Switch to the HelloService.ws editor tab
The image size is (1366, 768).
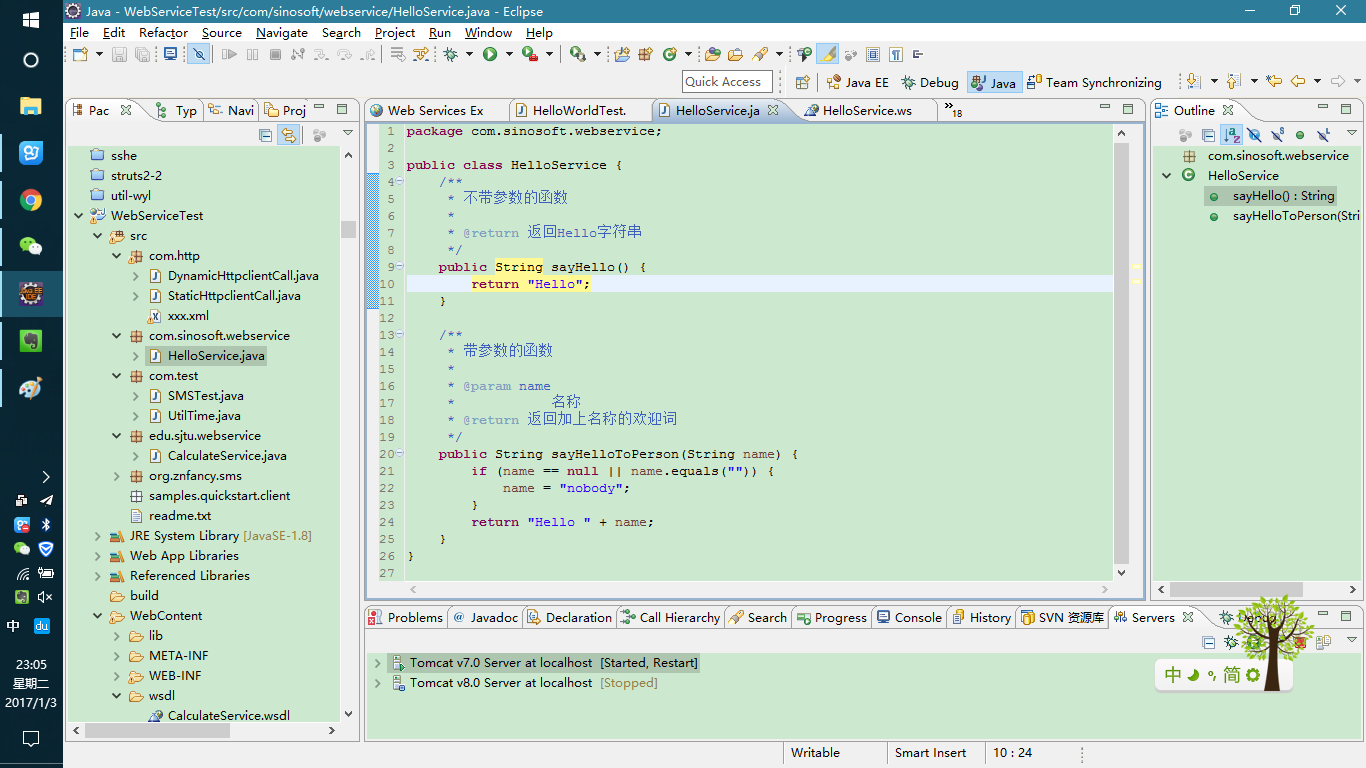[x=866, y=110]
